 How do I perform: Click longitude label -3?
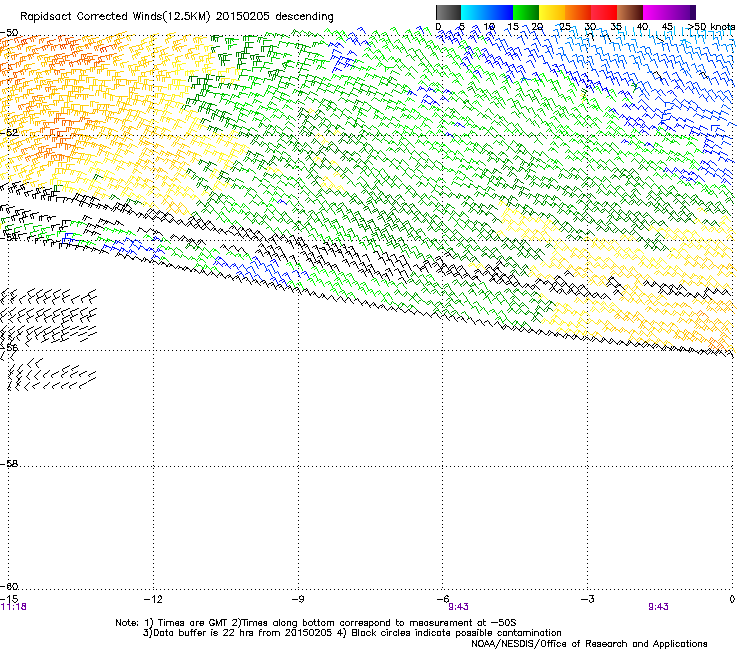point(587,599)
